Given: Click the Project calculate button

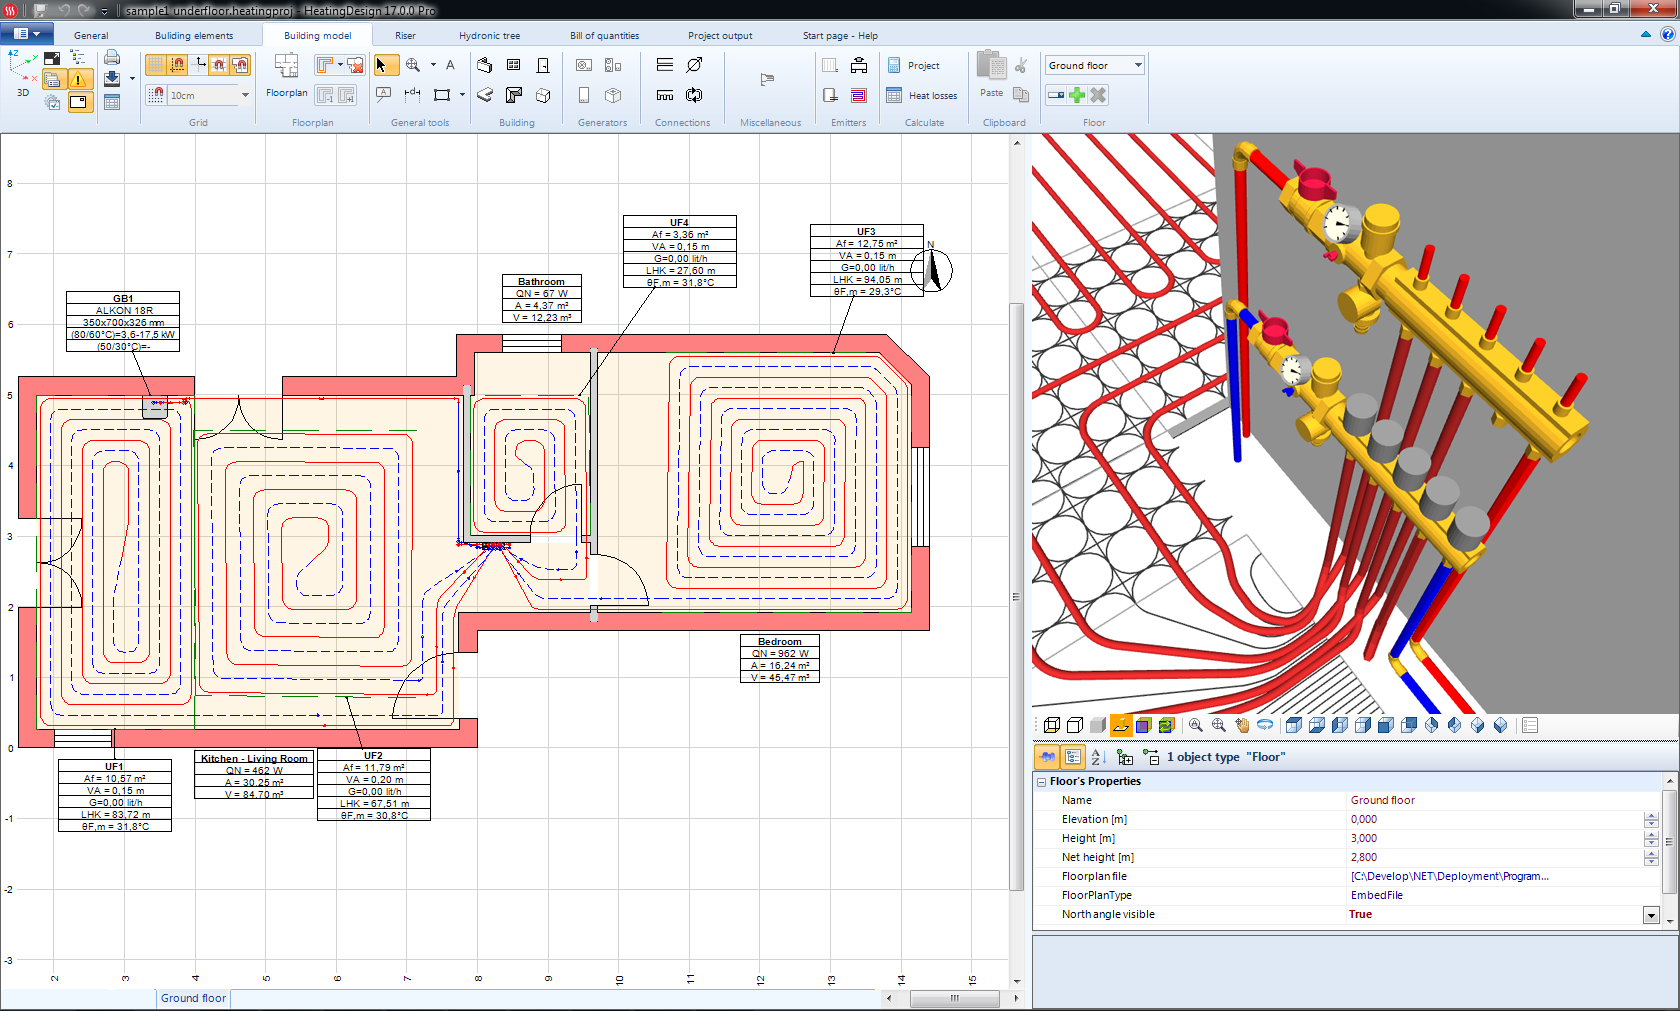Looking at the screenshot, I should coord(913,65).
